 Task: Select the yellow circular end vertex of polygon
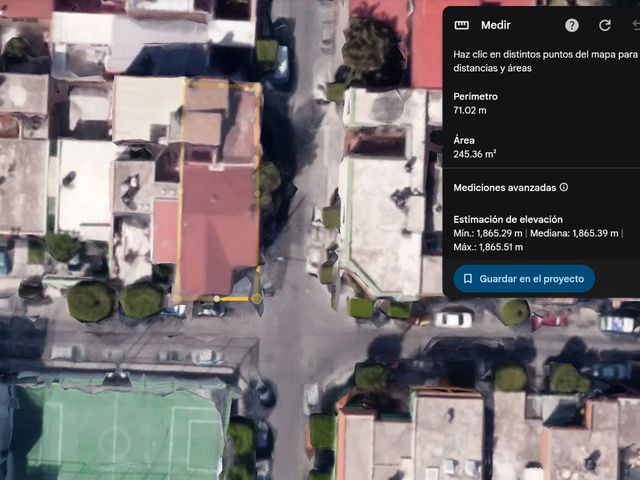[256, 299]
